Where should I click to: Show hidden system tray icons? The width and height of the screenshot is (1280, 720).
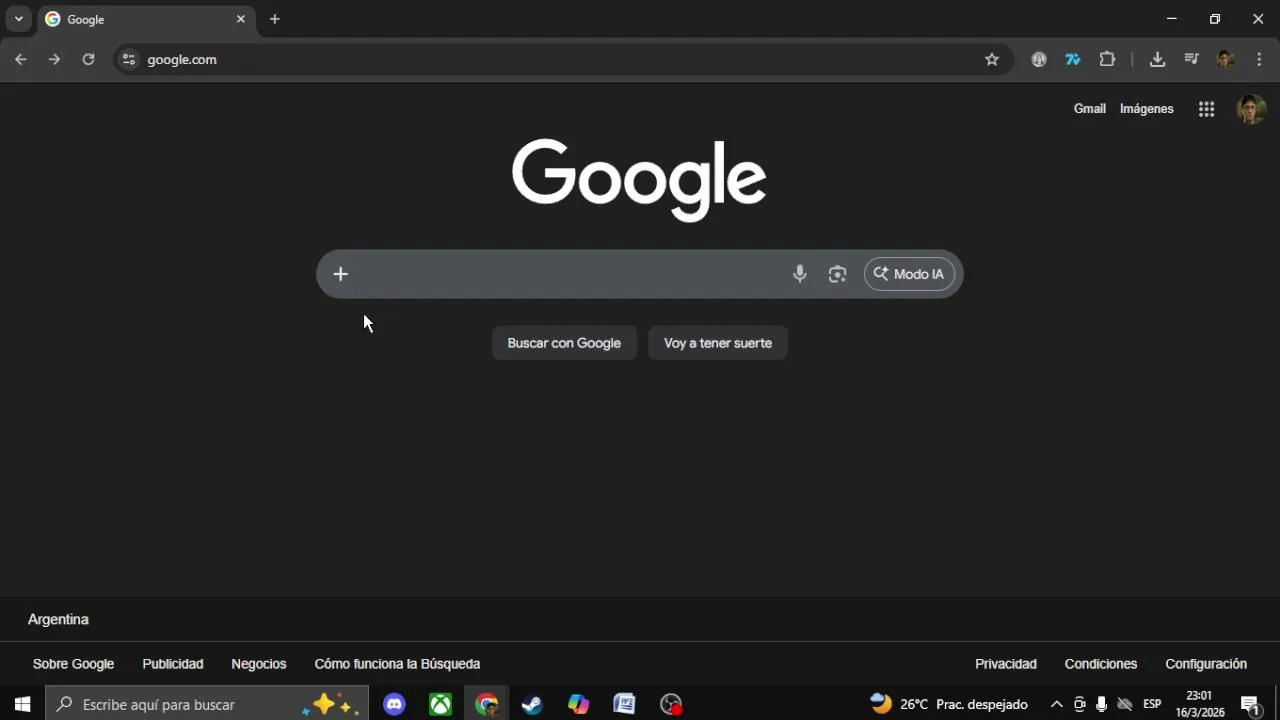click(x=1056, y=704)
